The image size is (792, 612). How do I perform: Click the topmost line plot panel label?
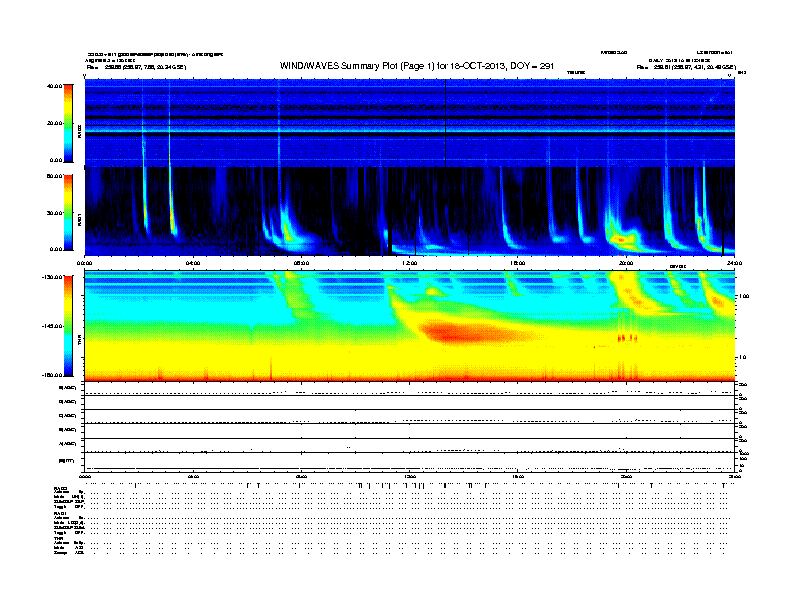pos(68,388)
